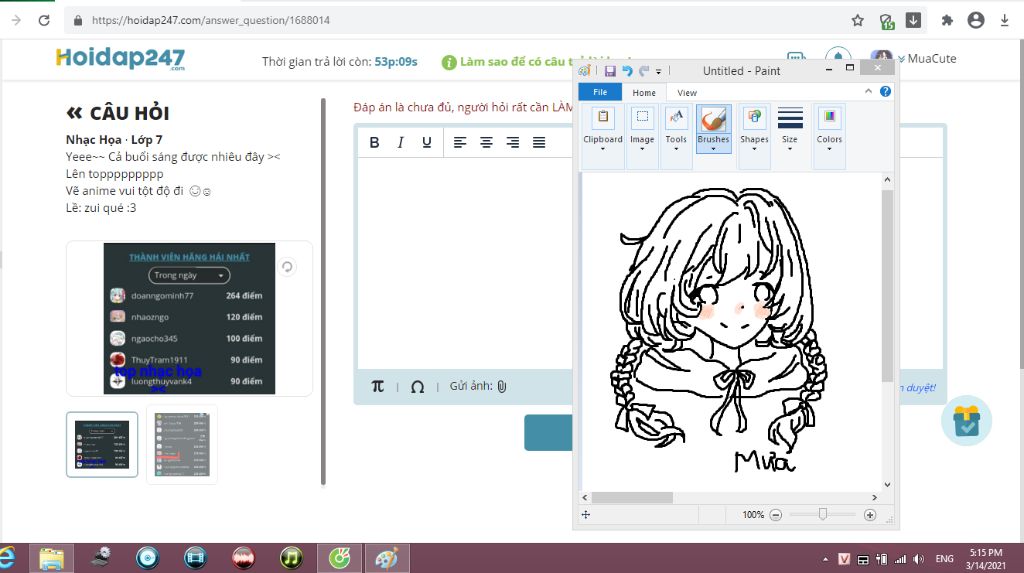The width and height of the screenshot is (1024, 573).
Task: Click the Save icon in Paint's quick access toolbar
Action: (610, 71)
